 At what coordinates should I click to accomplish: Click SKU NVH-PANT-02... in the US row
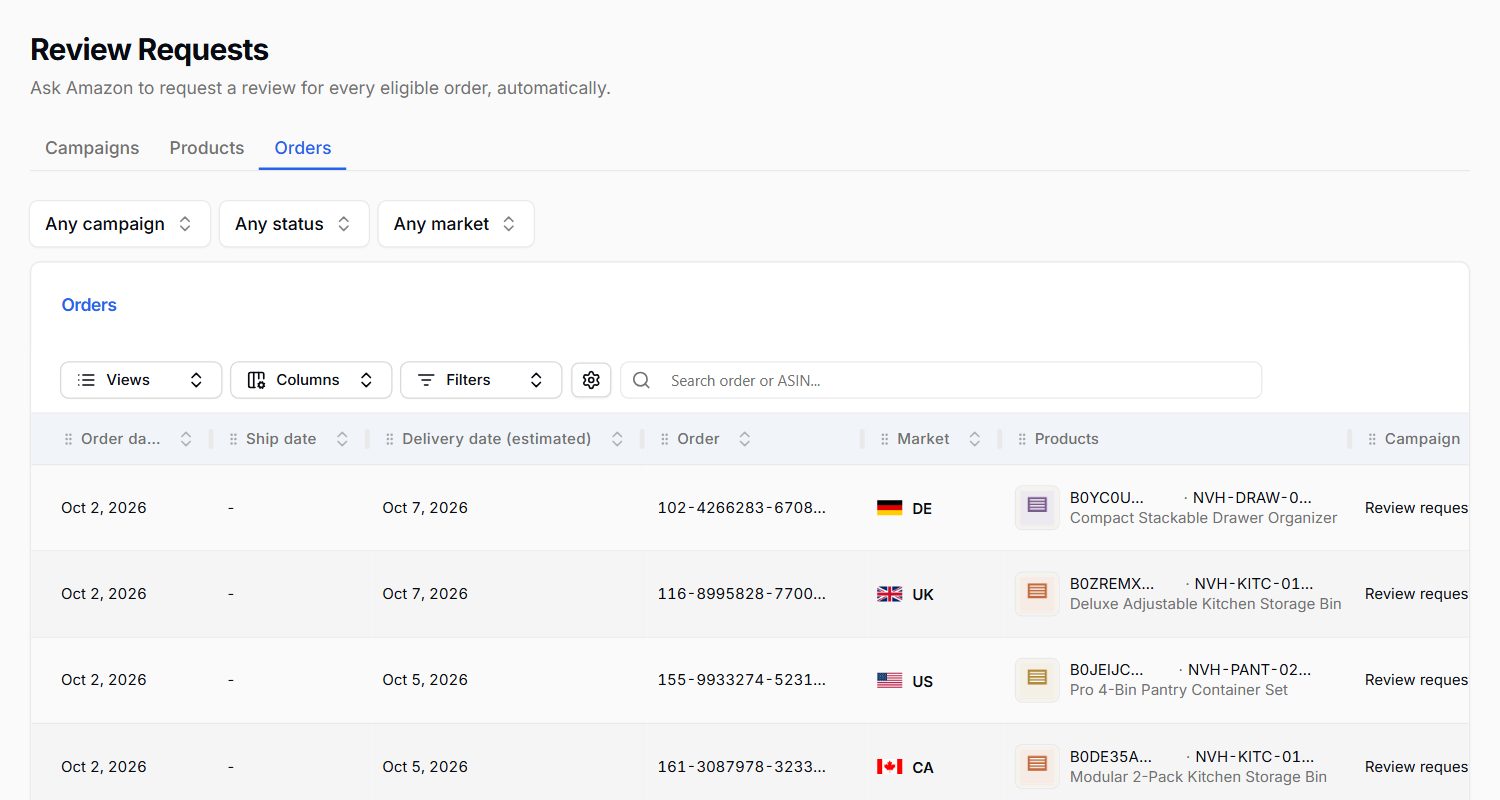pyautogui.click(x=1250, y=670)
